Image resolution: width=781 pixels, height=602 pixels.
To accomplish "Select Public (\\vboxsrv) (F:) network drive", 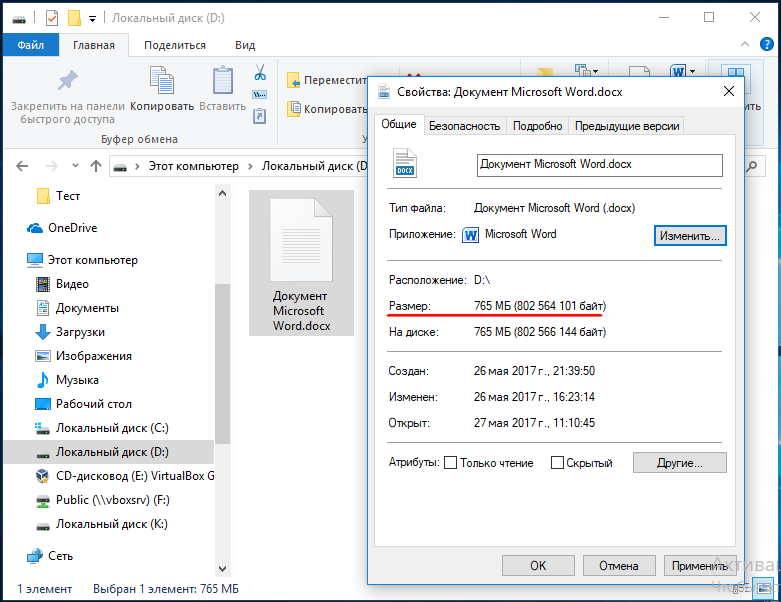I will (103, 500).
